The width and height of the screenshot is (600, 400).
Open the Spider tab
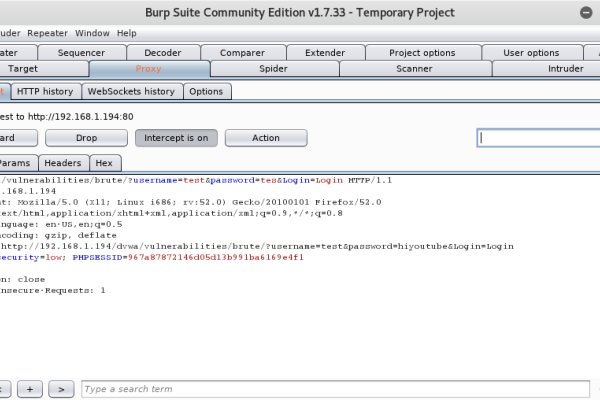tap(272, 69)
